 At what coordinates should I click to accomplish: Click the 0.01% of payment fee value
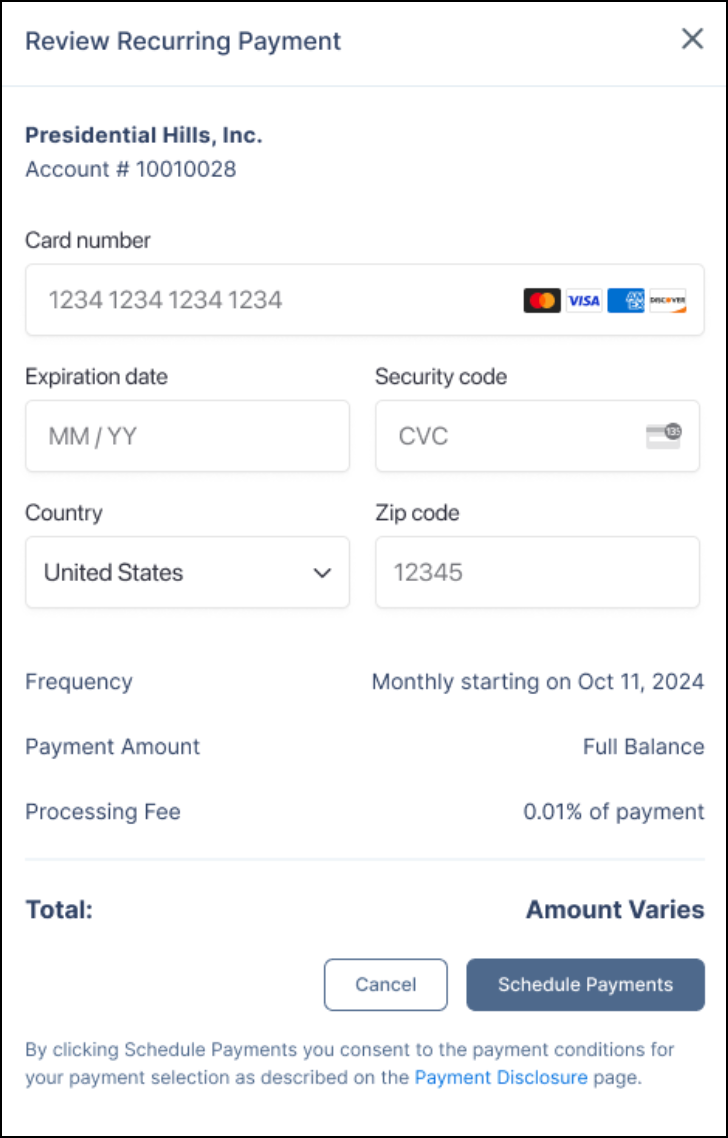614,812
